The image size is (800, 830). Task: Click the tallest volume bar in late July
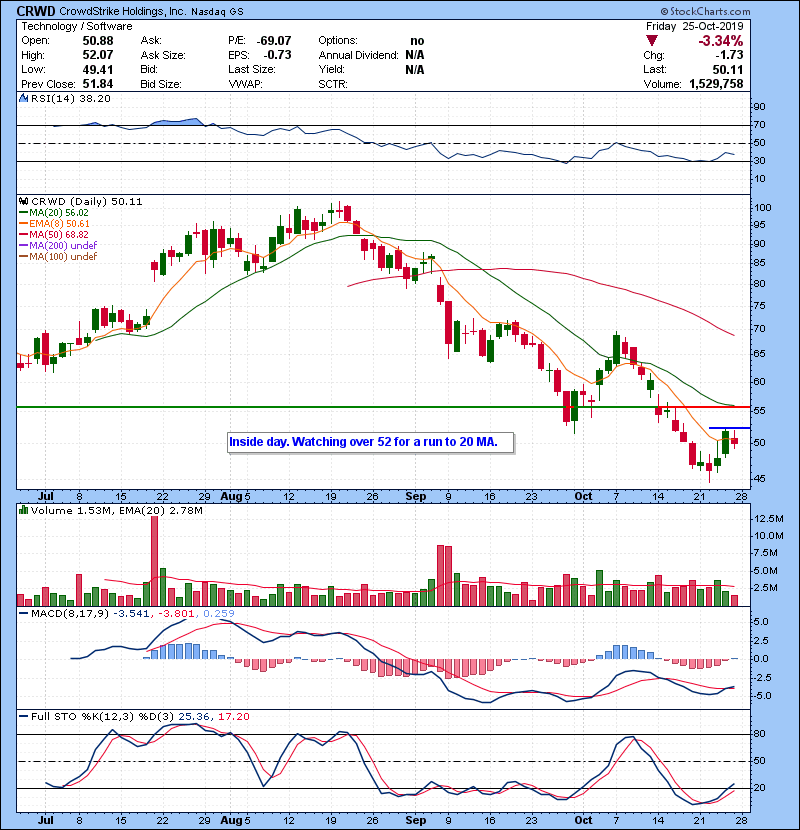point(155,561)
